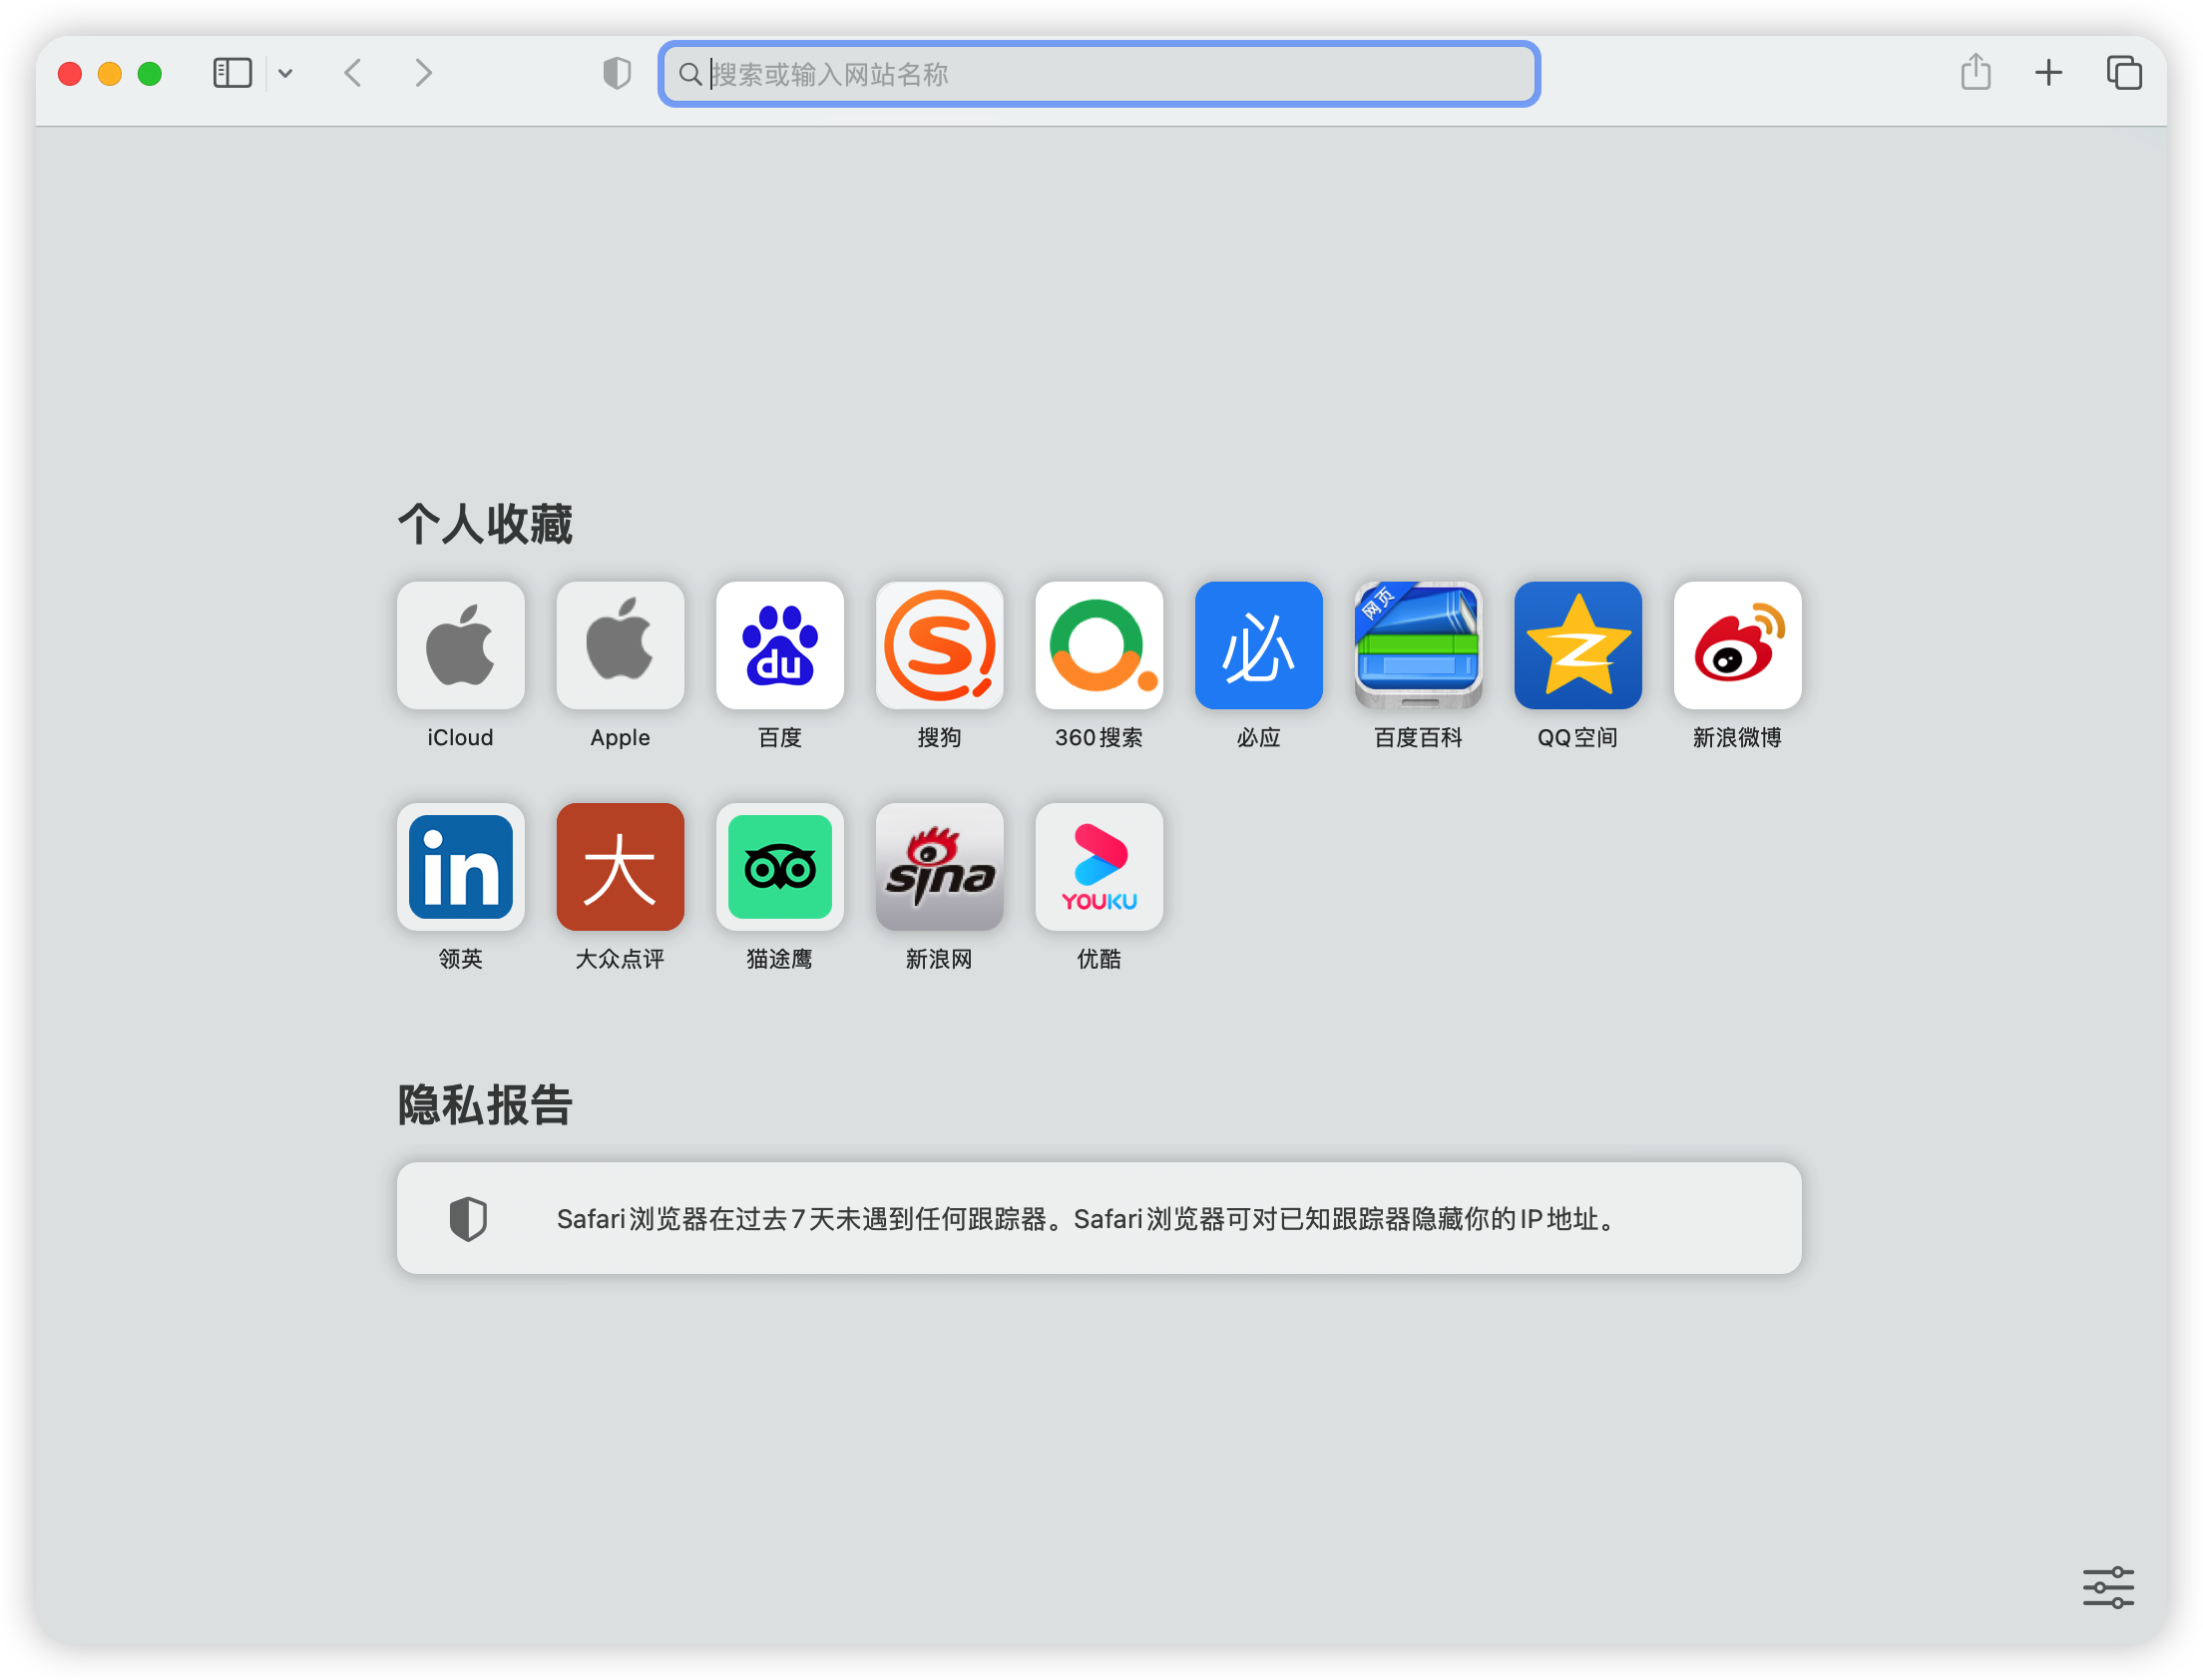Viewport: 2203px width, 1680px height.
Task: Open 猫途鹰 travel site
Action: point(780,867)
